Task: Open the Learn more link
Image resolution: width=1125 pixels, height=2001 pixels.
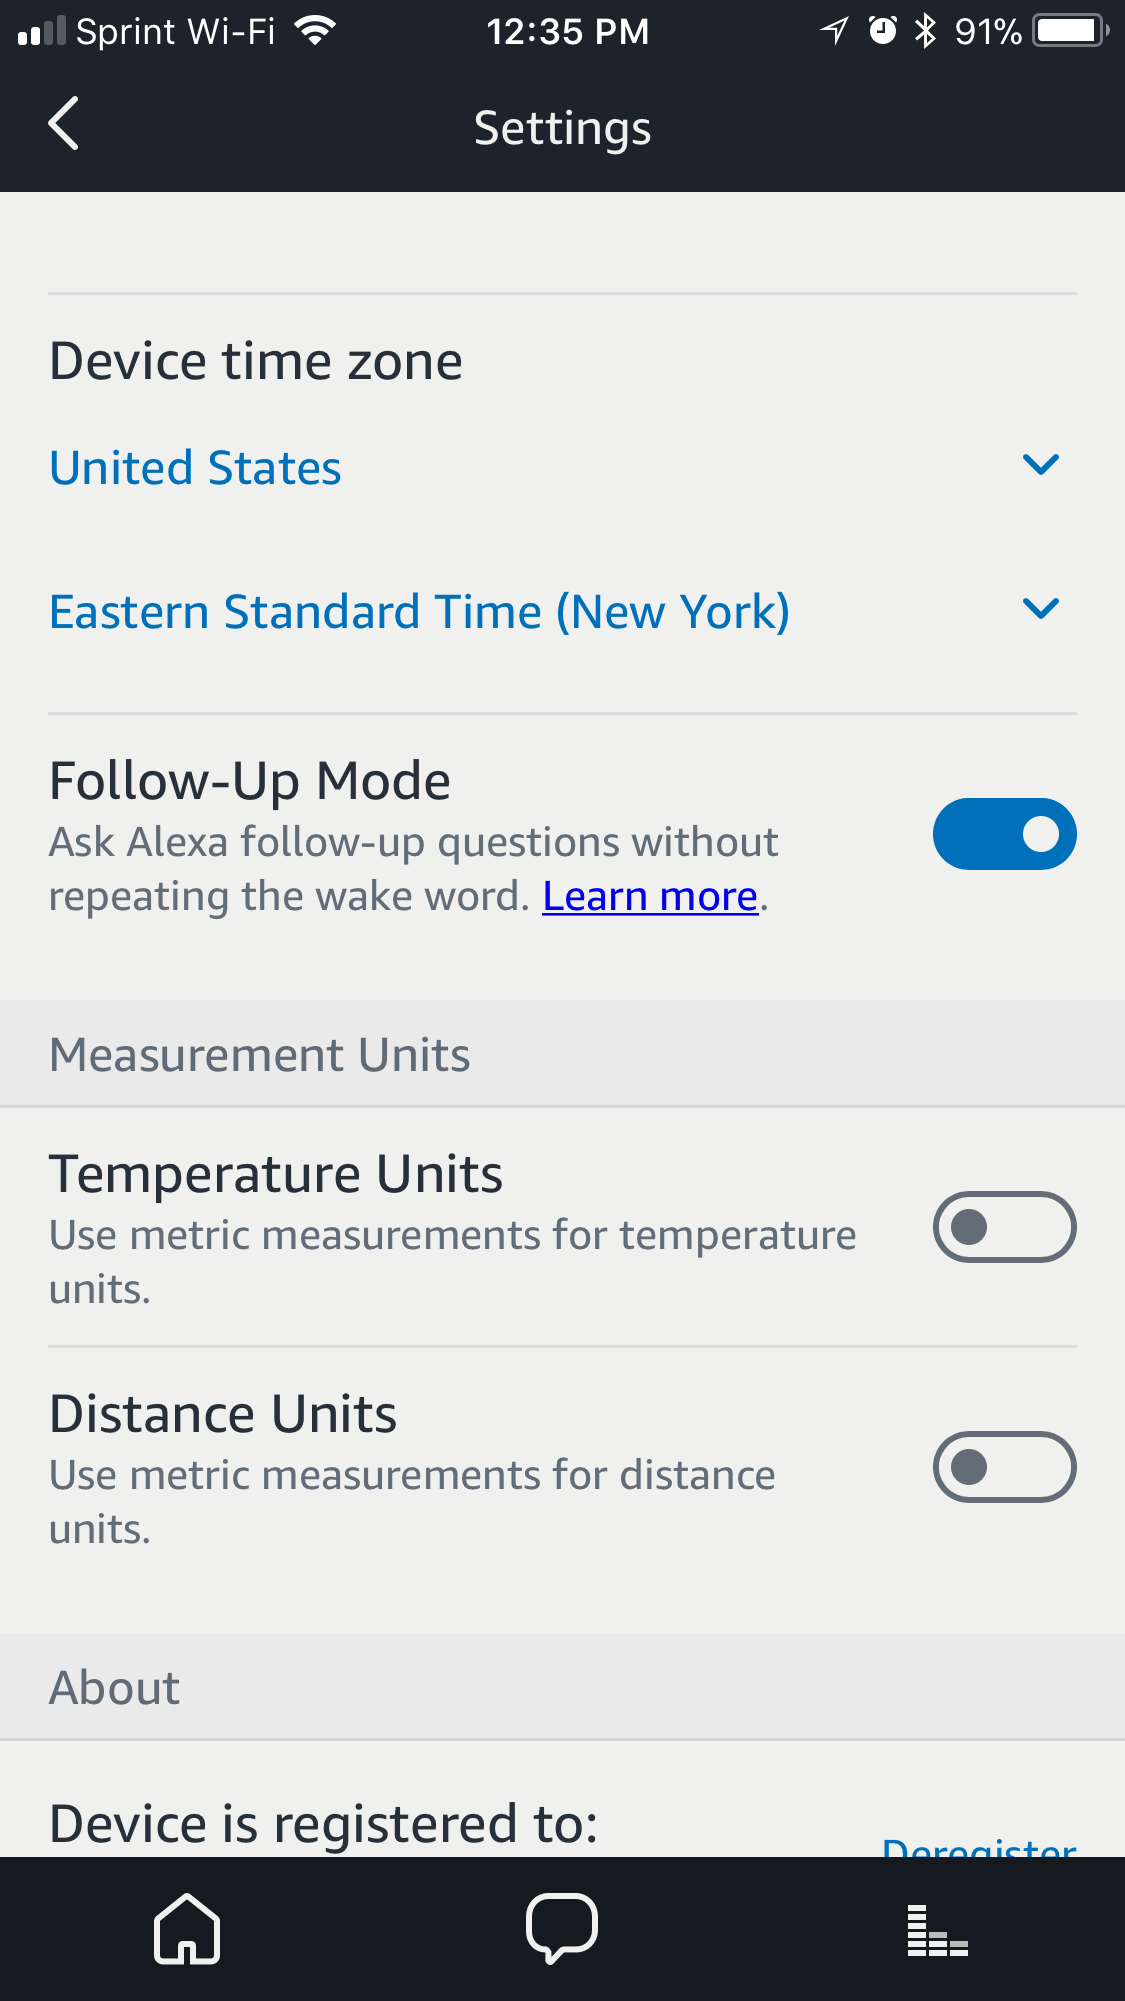Action: 650,897
